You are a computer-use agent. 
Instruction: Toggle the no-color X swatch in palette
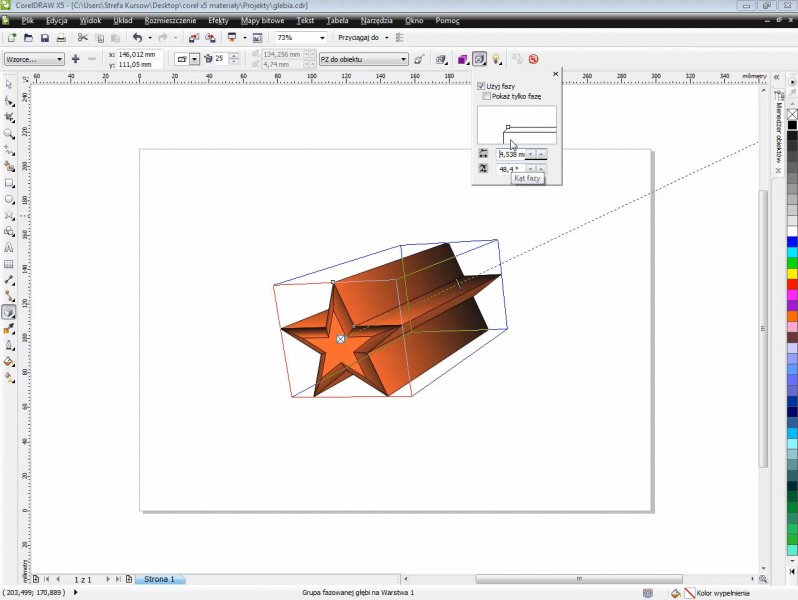pos(792,114)
